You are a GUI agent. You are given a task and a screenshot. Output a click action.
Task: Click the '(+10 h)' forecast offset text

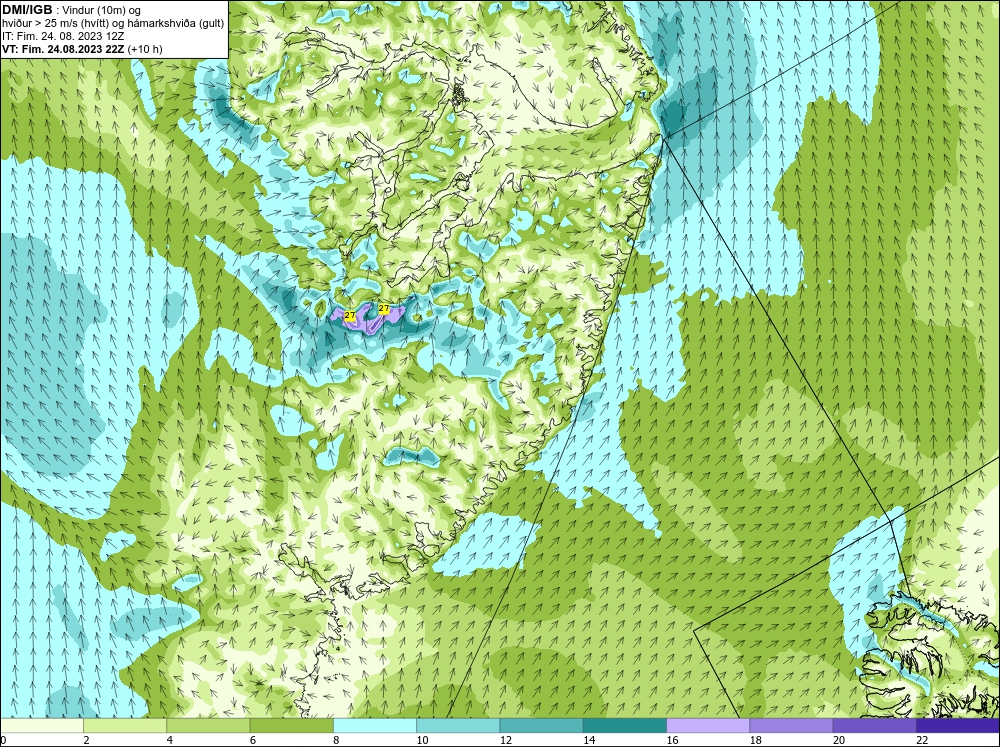[145, 49]
